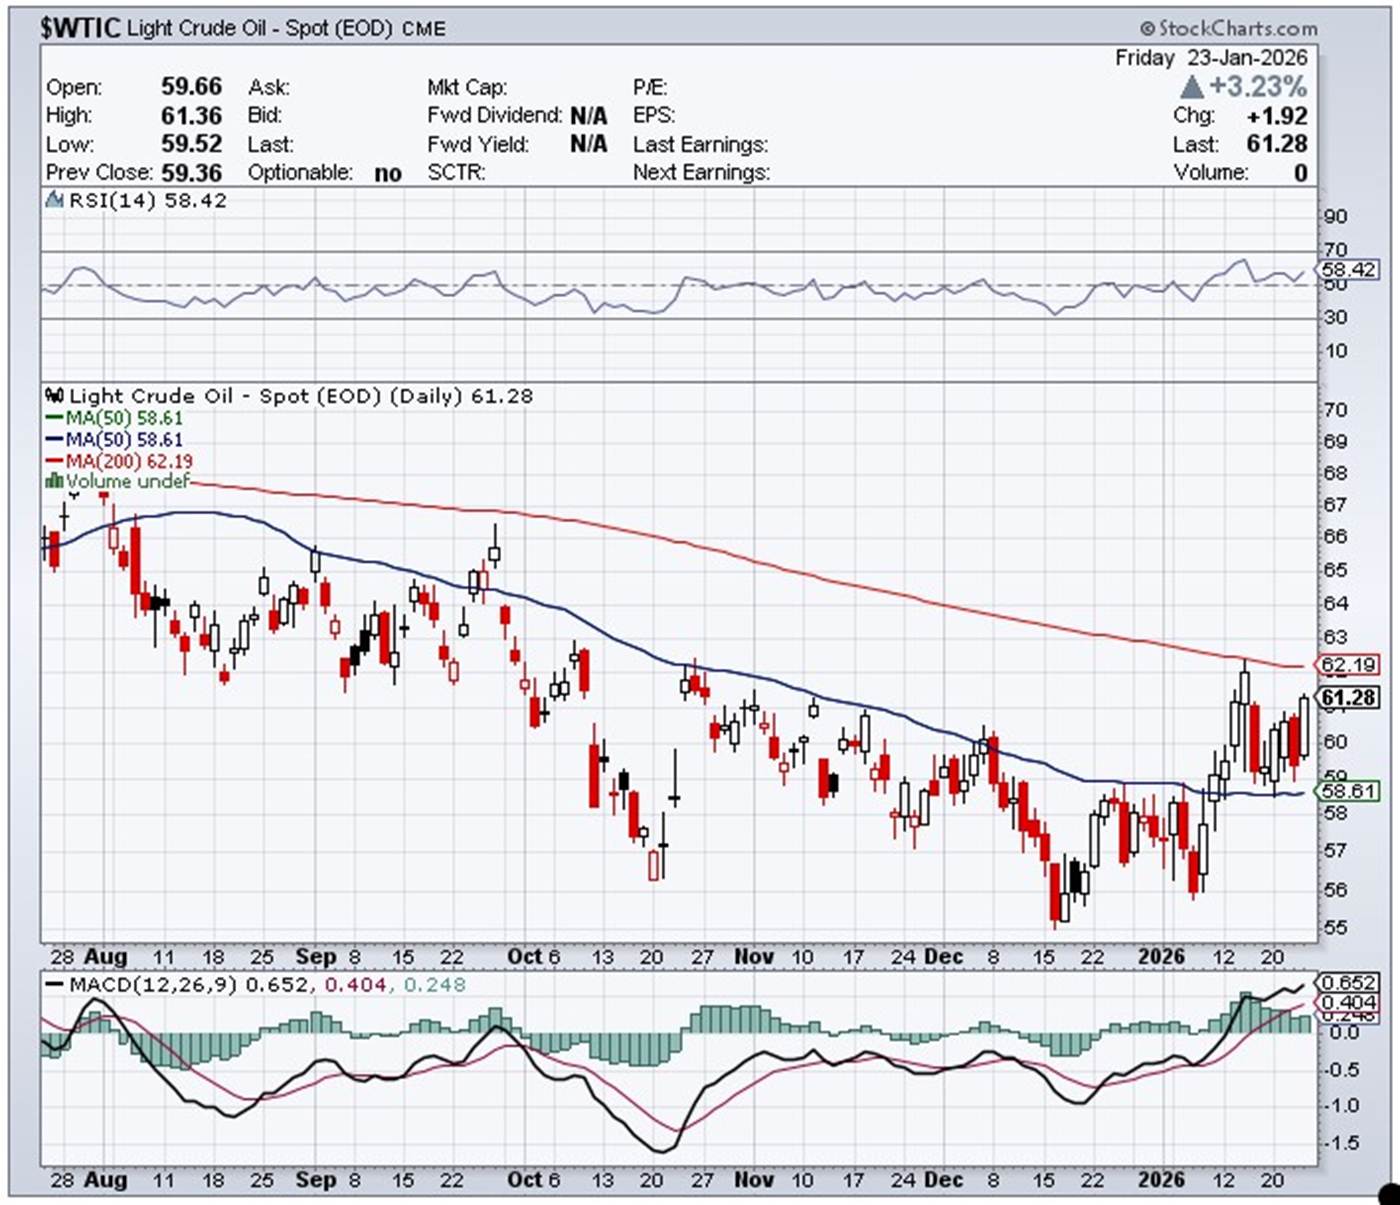Click the 58.42 RSI value tag
Screen dimensions: 1400x1205
coord(1348,270)
